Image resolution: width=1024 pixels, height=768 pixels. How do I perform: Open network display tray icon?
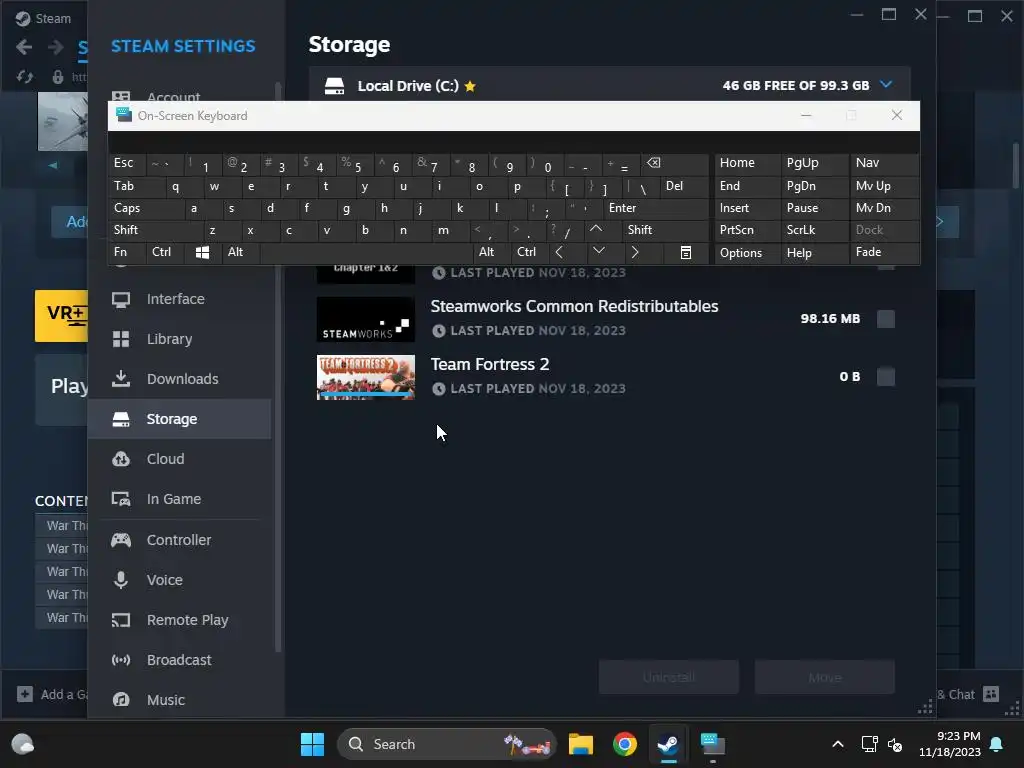click(869, 744)
